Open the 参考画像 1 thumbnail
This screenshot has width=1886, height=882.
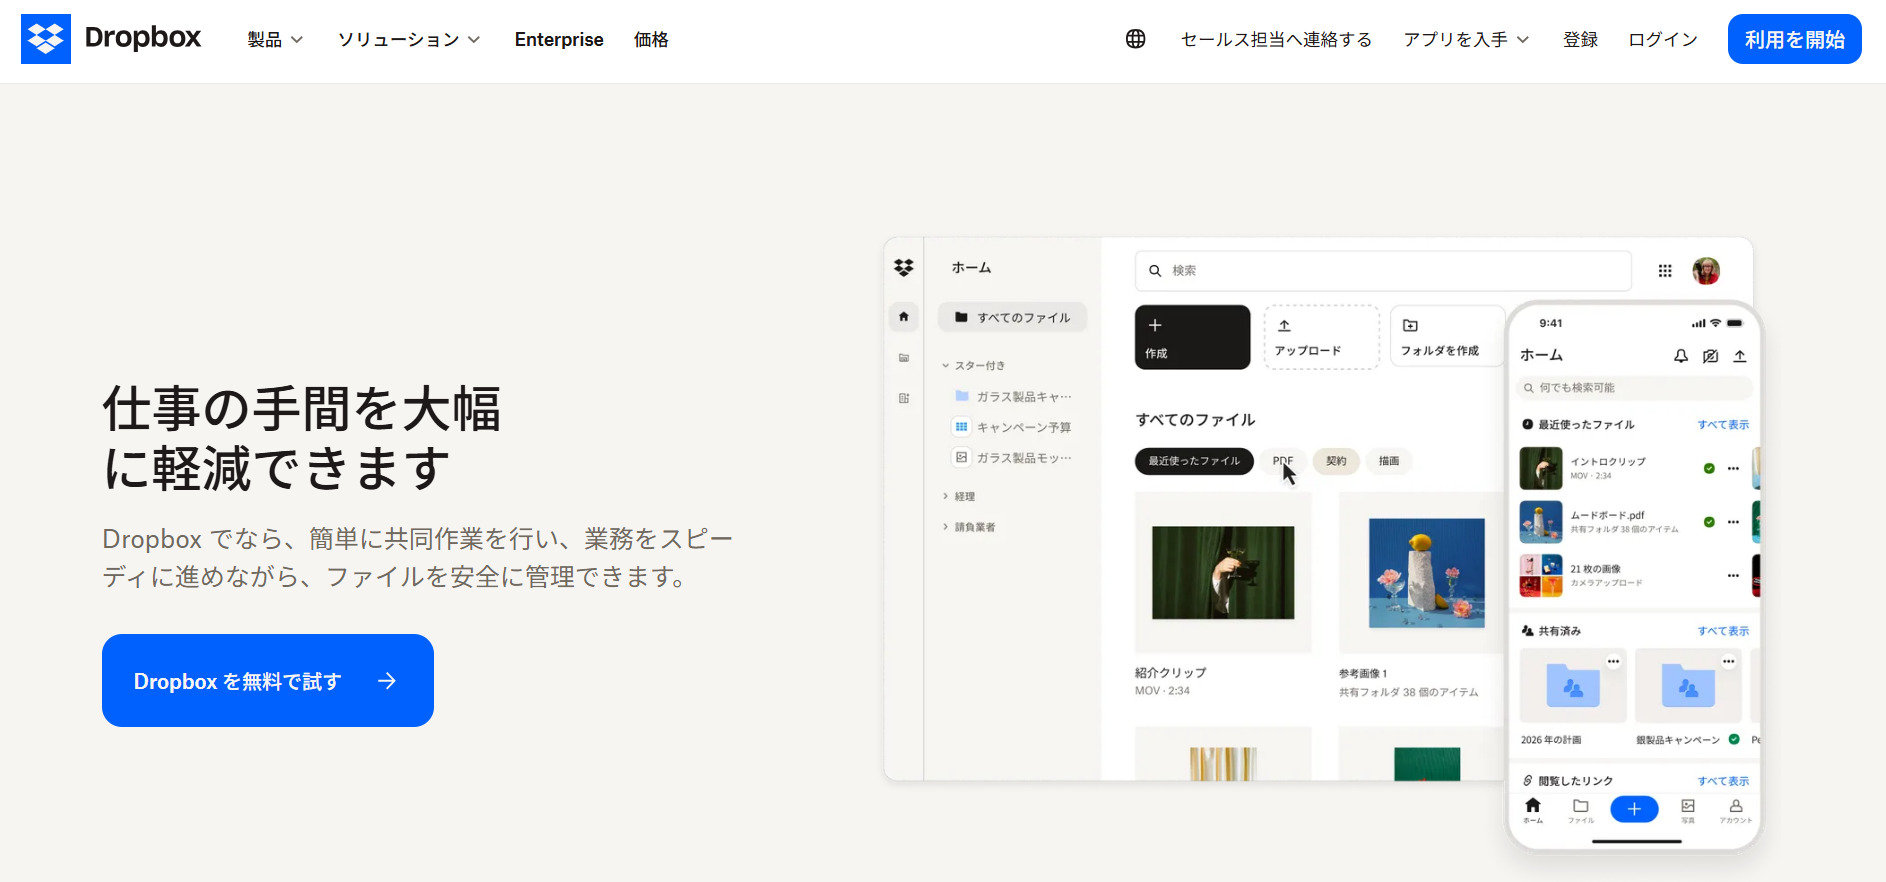pyautogui.click(x=1426, y=573)
